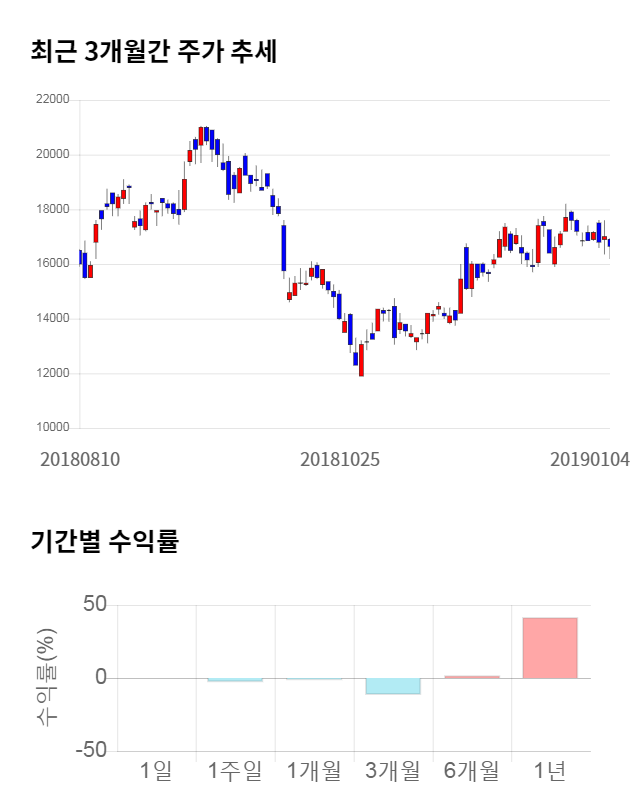
Task: Click the '50' return axis label
Action: tap(96, 605)
